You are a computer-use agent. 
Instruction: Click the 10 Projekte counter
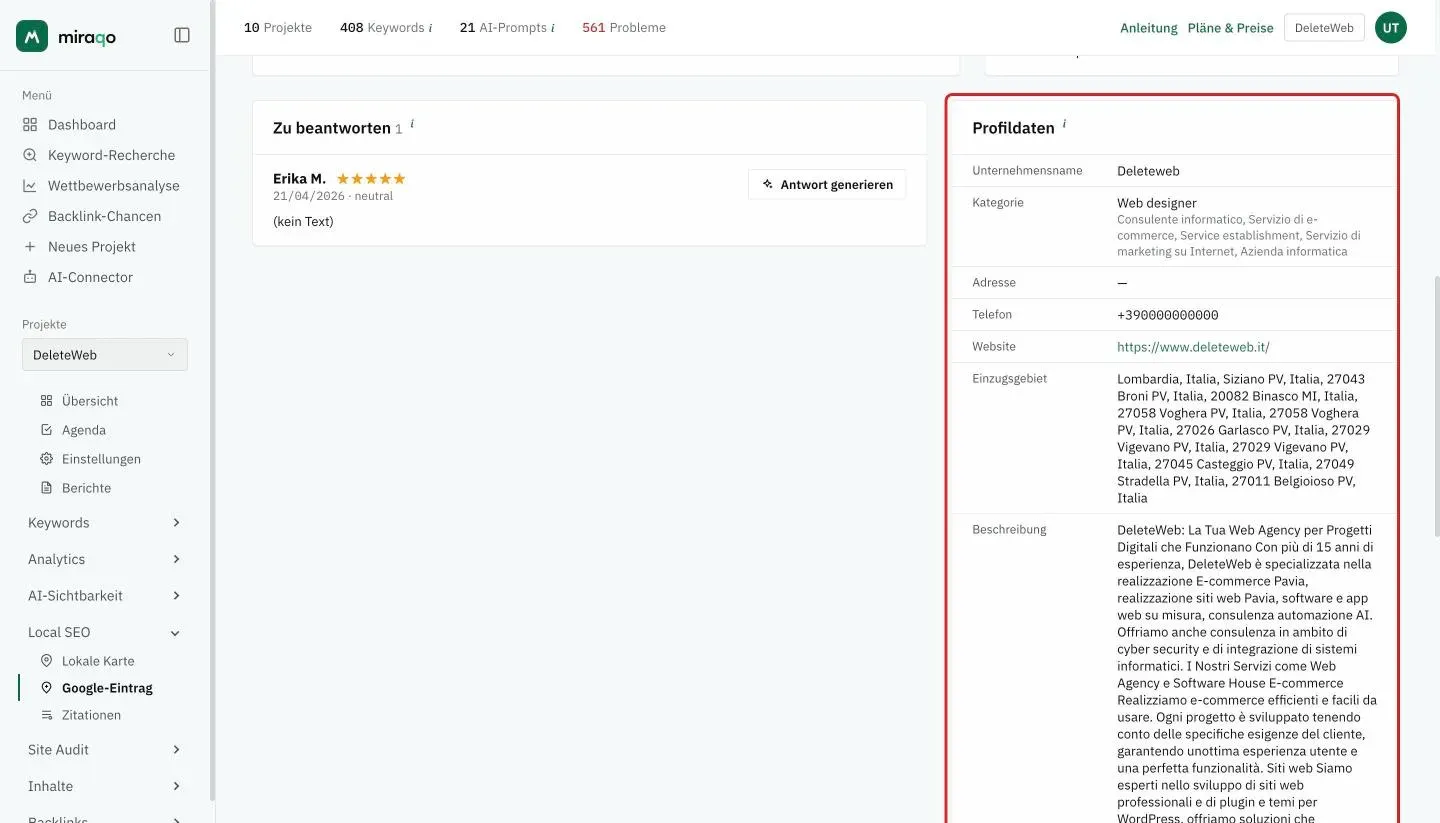click(278, 28)
